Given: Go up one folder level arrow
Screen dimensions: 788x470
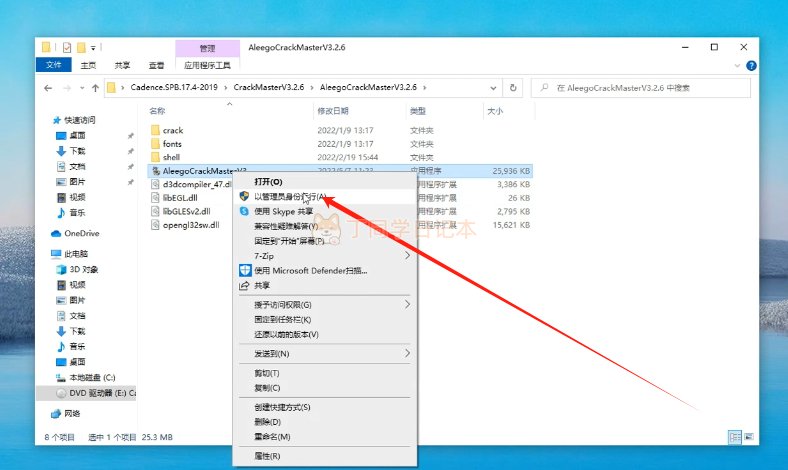Looking at the screenshot, I should 95,88.
